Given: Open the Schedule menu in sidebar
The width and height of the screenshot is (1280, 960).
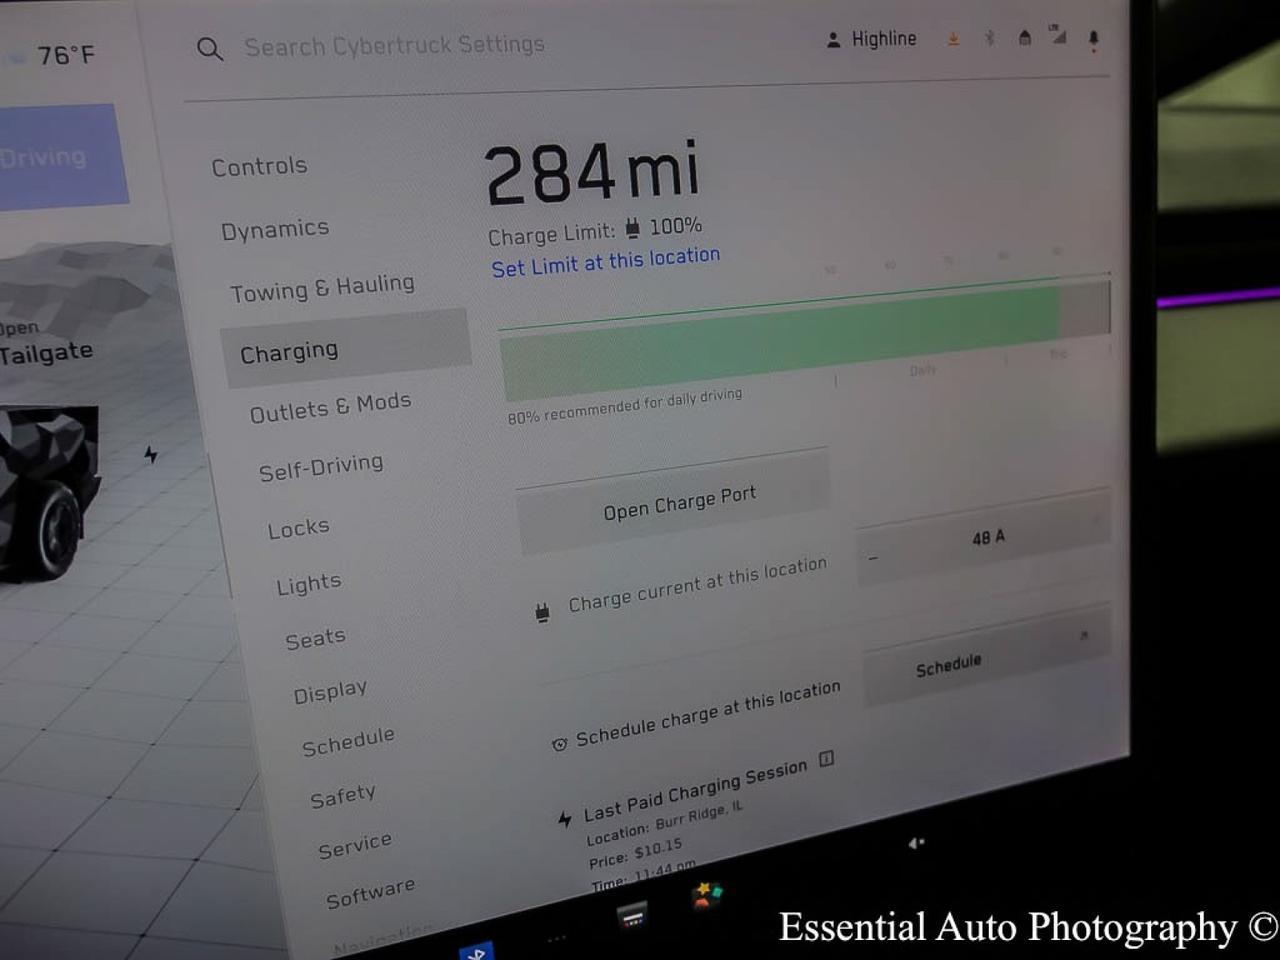Looking at the screenshot, I should click(x=348, y=742).
